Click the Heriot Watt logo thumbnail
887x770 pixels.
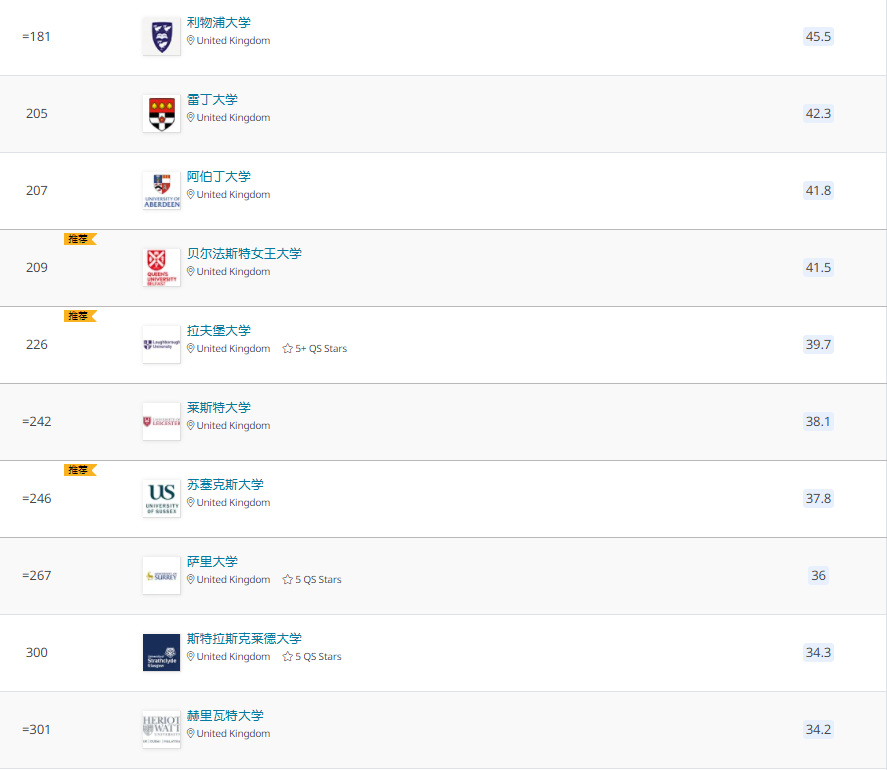click(x=162, y=729)
